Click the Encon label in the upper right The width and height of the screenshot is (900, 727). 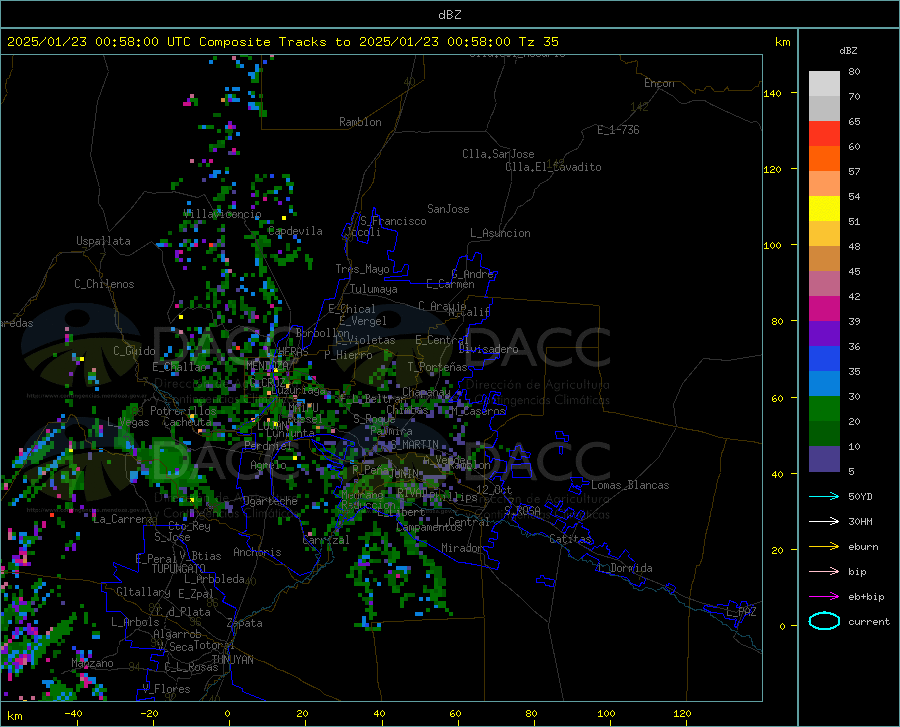659,83
